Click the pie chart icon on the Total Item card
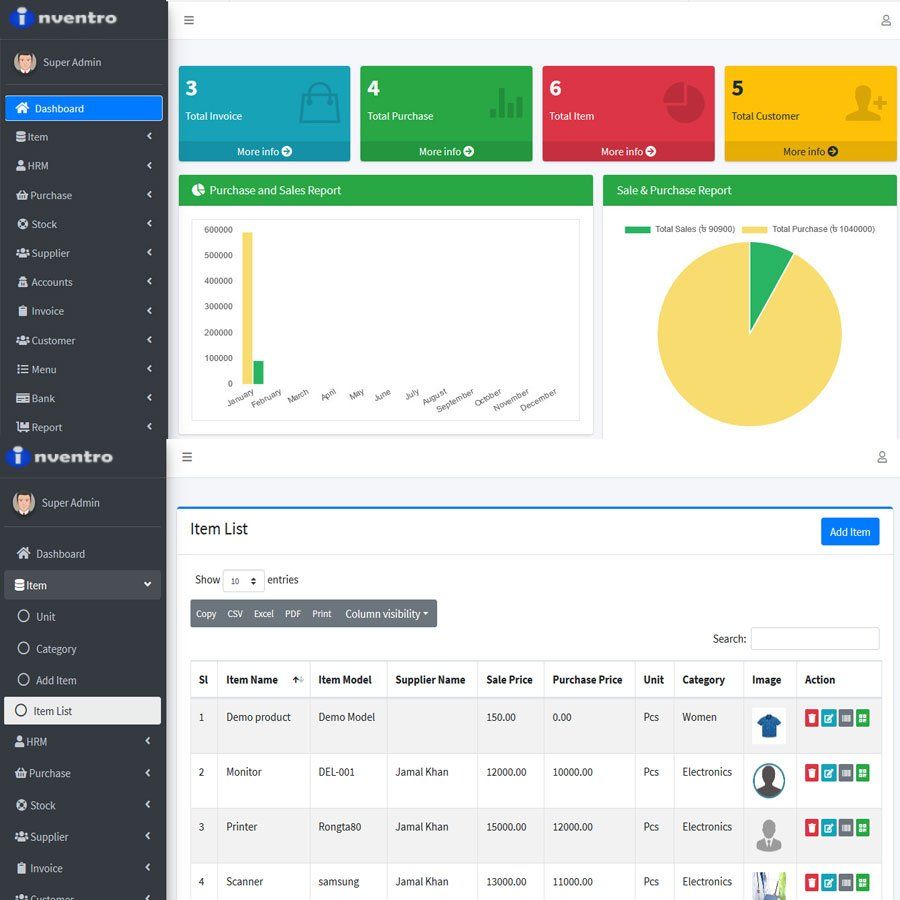The image size is (900, 900). point(684,103)
